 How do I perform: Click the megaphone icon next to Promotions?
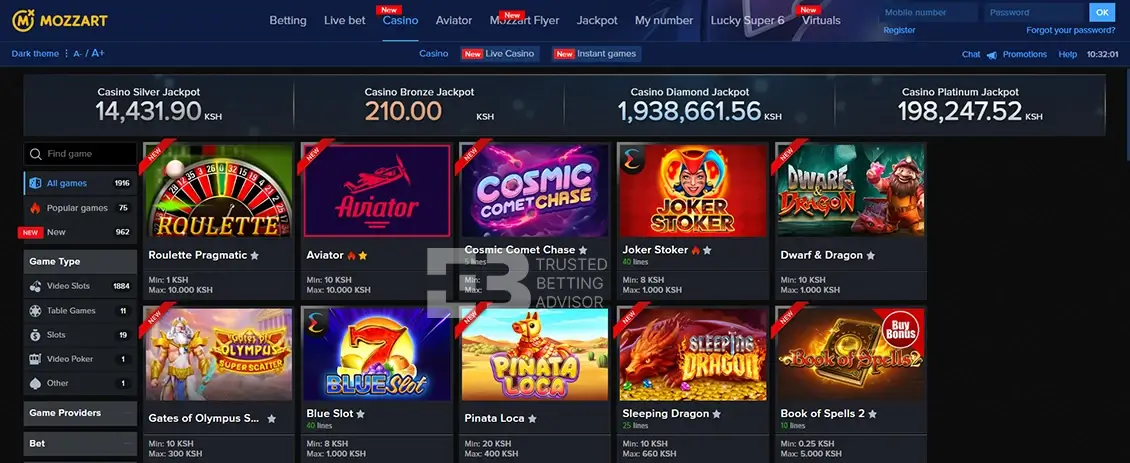[x=992, y=55]
